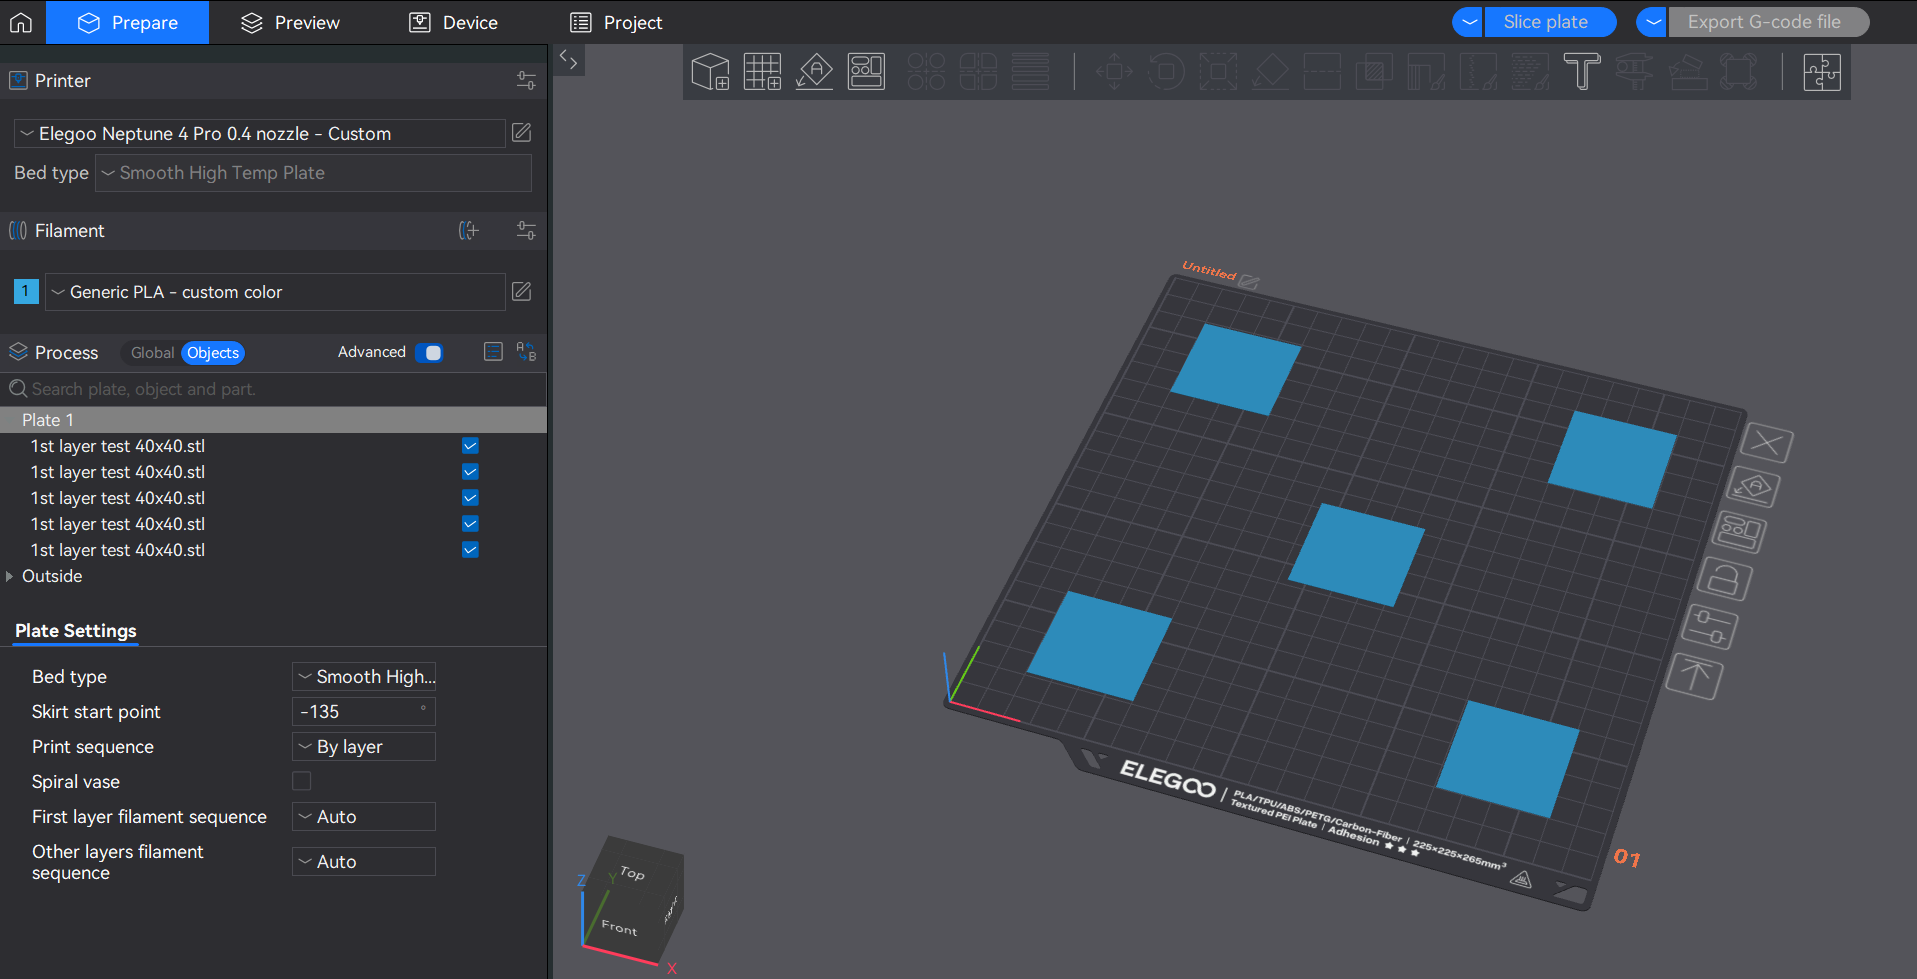
Task: Click the compare presets icon
Action: (x=526, y=352)
